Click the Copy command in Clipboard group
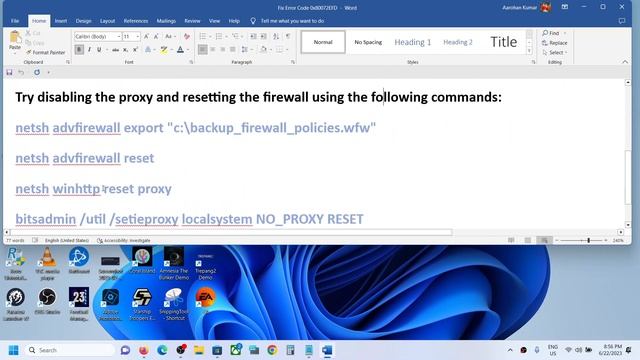640x360 pixels. coord(35,42)
